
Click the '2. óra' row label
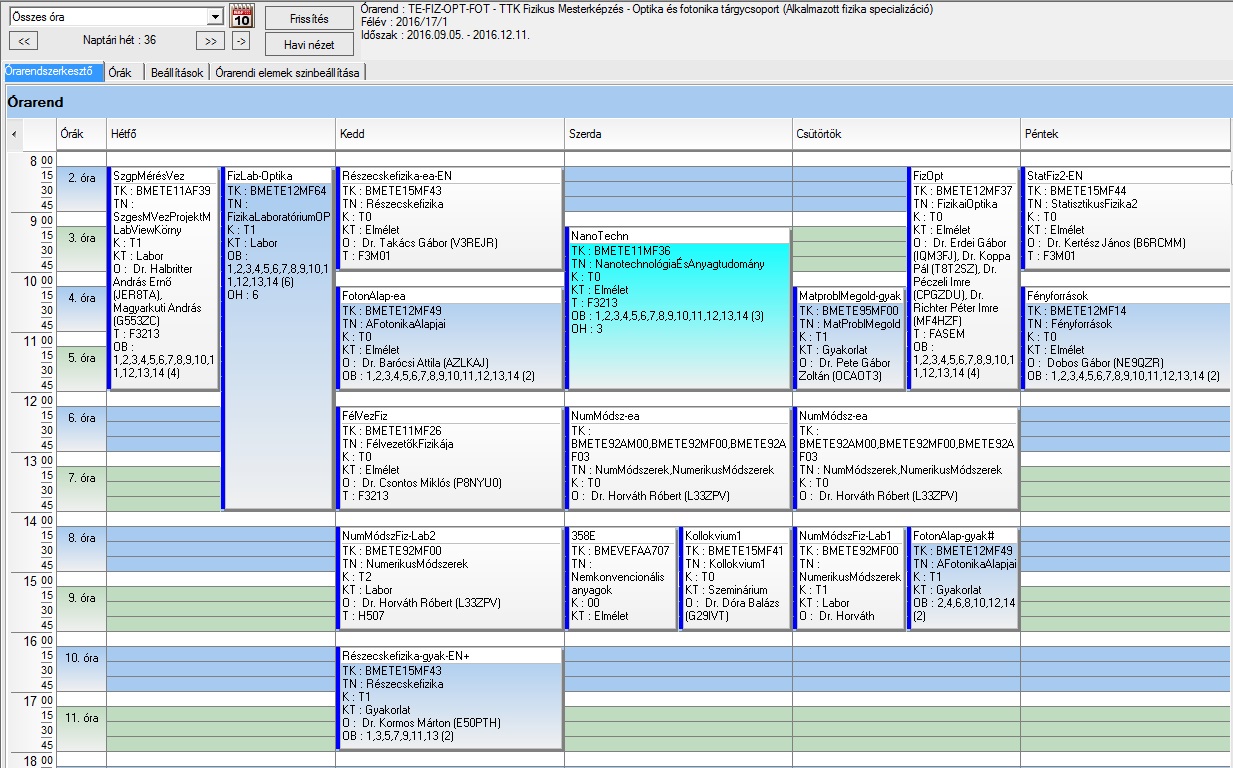[81, 189]
